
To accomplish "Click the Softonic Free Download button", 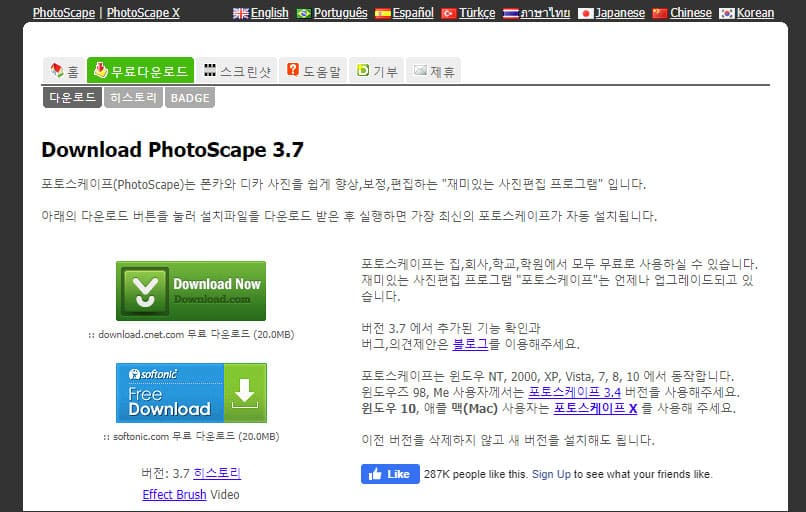I will point(191,393).
